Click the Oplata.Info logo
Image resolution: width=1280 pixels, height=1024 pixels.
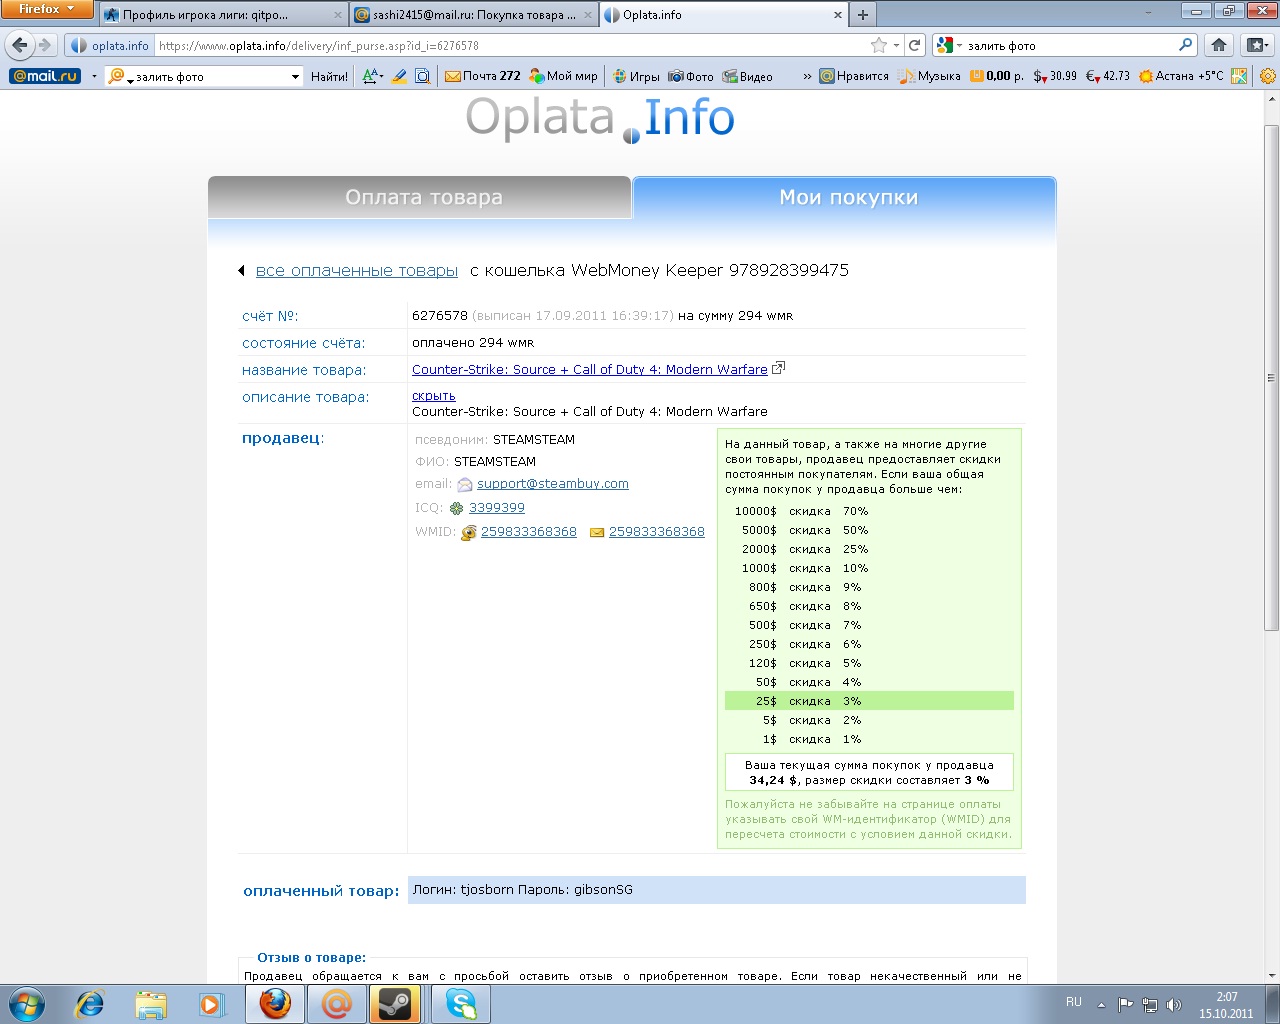(x=600, y=118)
